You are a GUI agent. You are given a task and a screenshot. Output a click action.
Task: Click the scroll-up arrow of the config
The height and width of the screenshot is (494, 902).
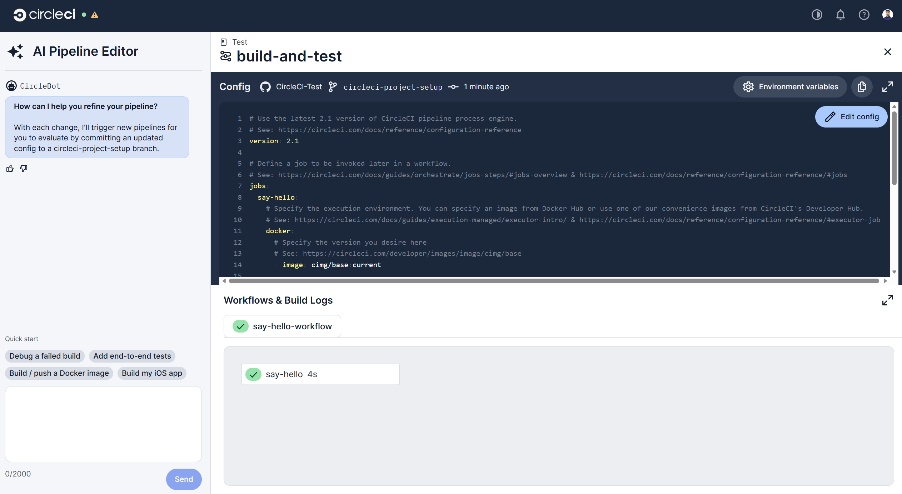pyautogui.click(x=894, y=105)
